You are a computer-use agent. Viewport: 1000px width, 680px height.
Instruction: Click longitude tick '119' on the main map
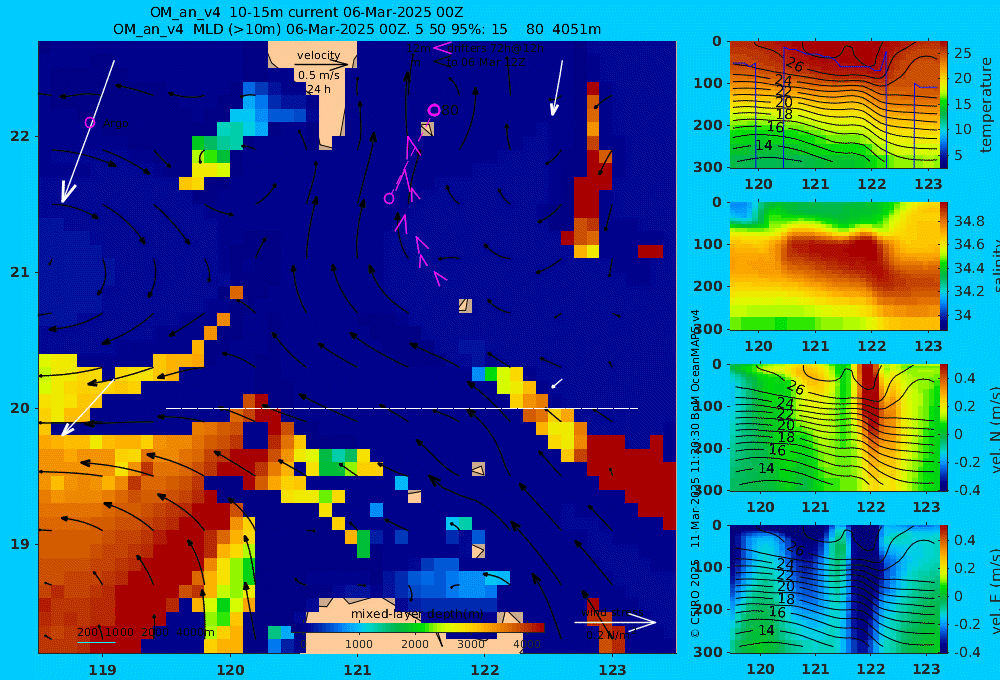(x=102, y=669)
